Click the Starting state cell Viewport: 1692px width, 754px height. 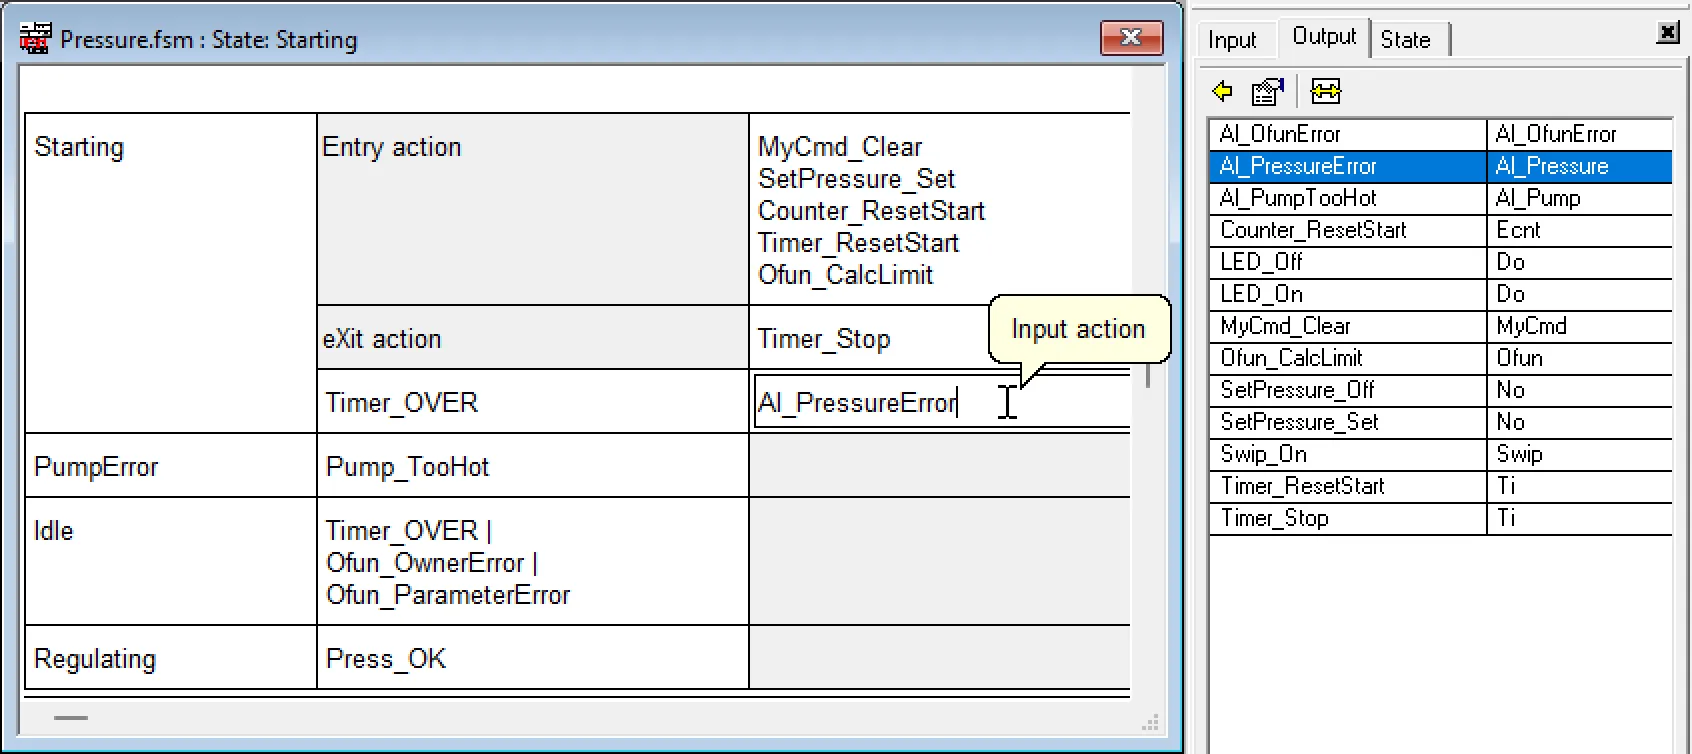[171, 272]
